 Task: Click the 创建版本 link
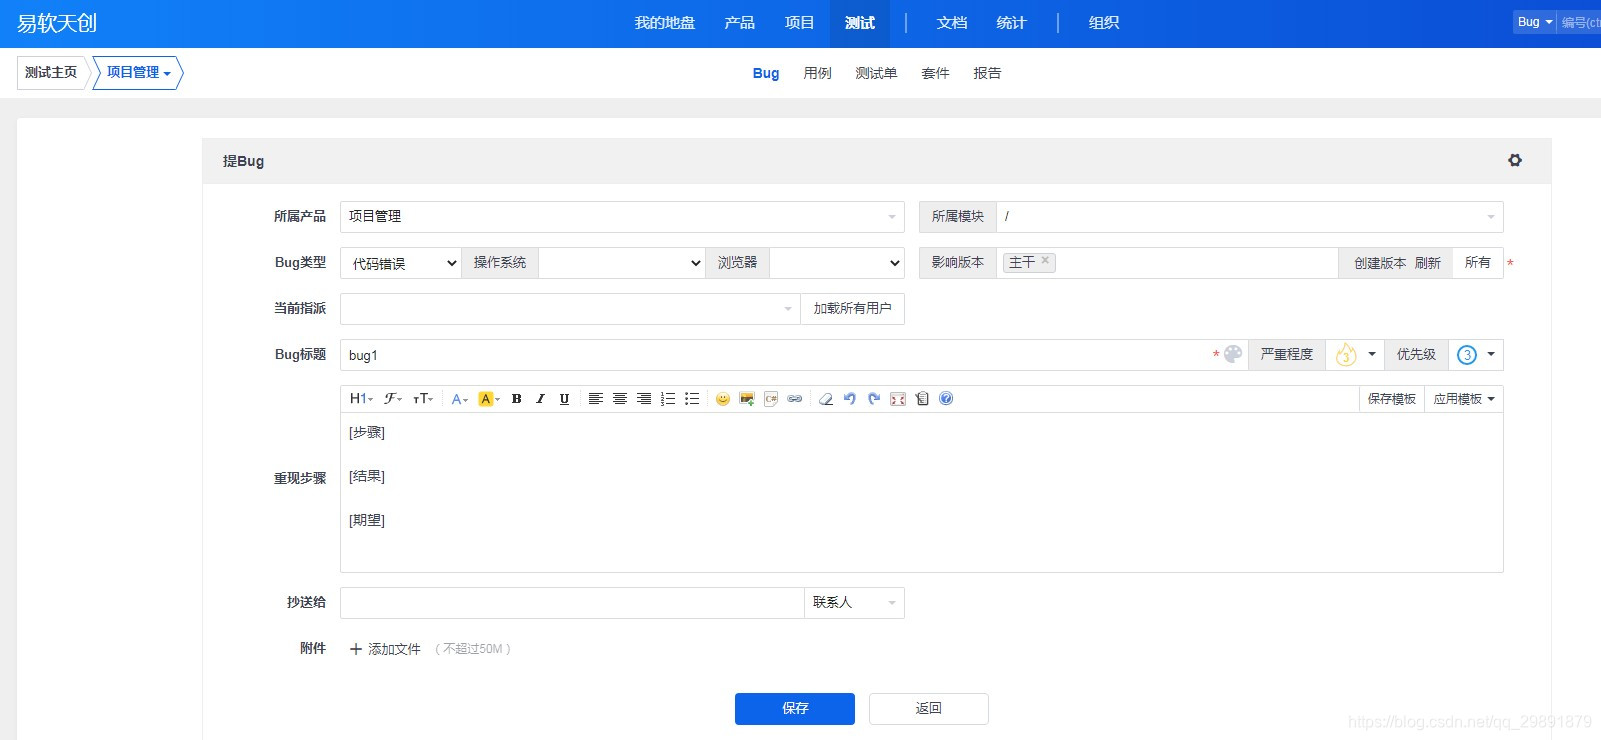[1380, 263]
